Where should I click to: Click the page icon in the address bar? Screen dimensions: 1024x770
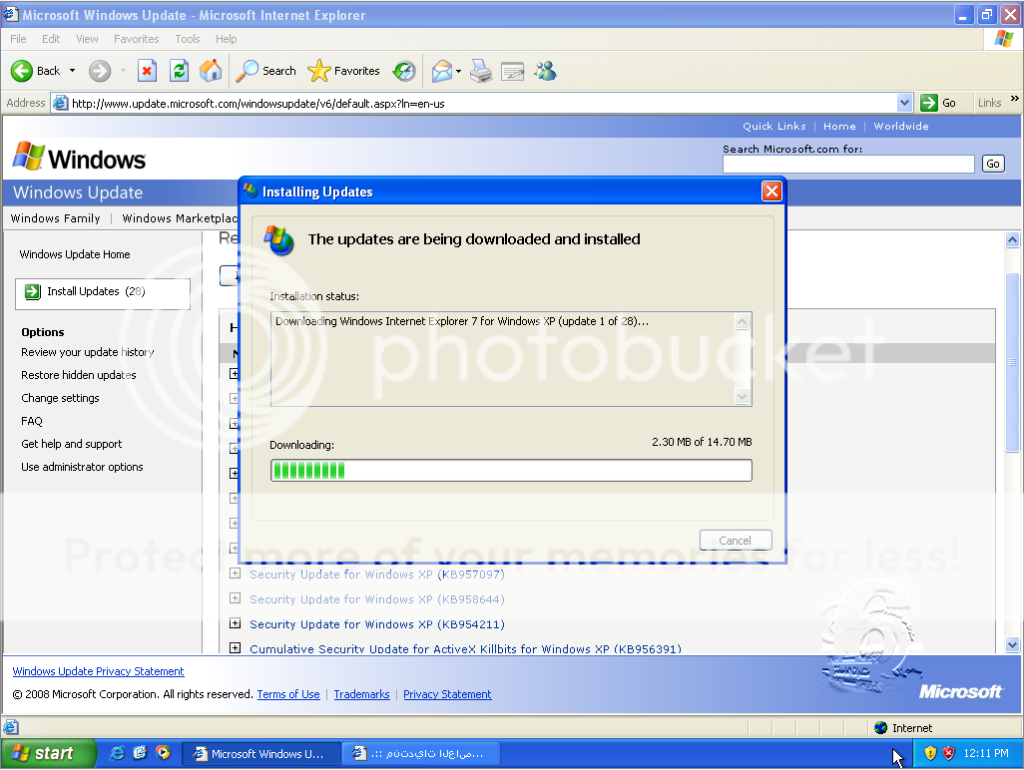(x=61, y=103)
